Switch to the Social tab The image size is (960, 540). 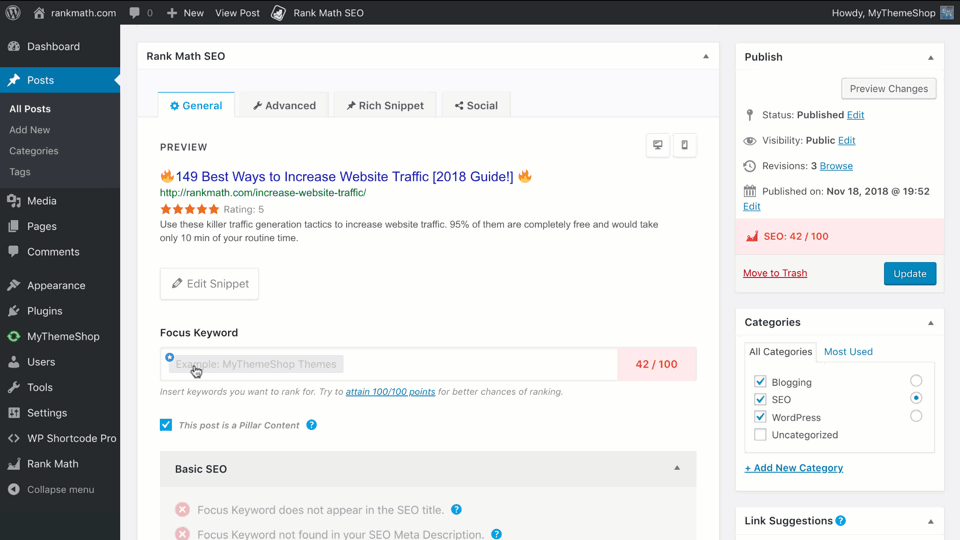[476, 105]
